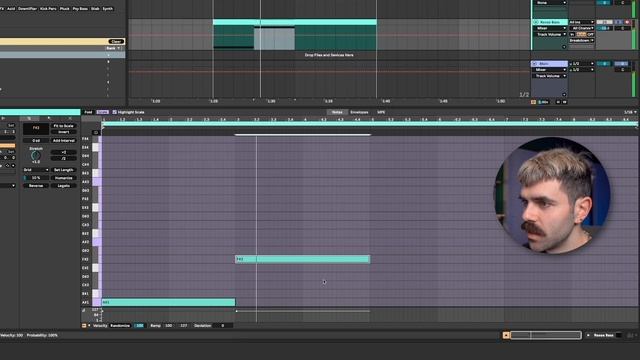The width and height of the screenshot is (640, 360).
Task: Click the headphone preview icon above piano keys
Action: pyautogui.click(x=96, y=132)
